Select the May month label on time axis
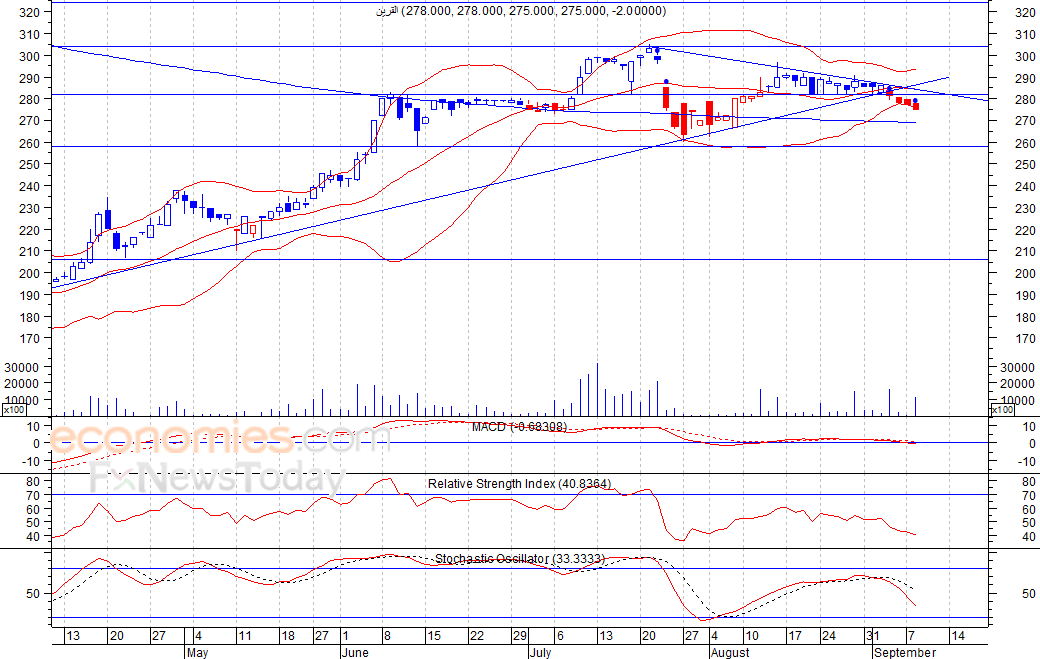Screen dimensions: 1040x659 point(197,652)
